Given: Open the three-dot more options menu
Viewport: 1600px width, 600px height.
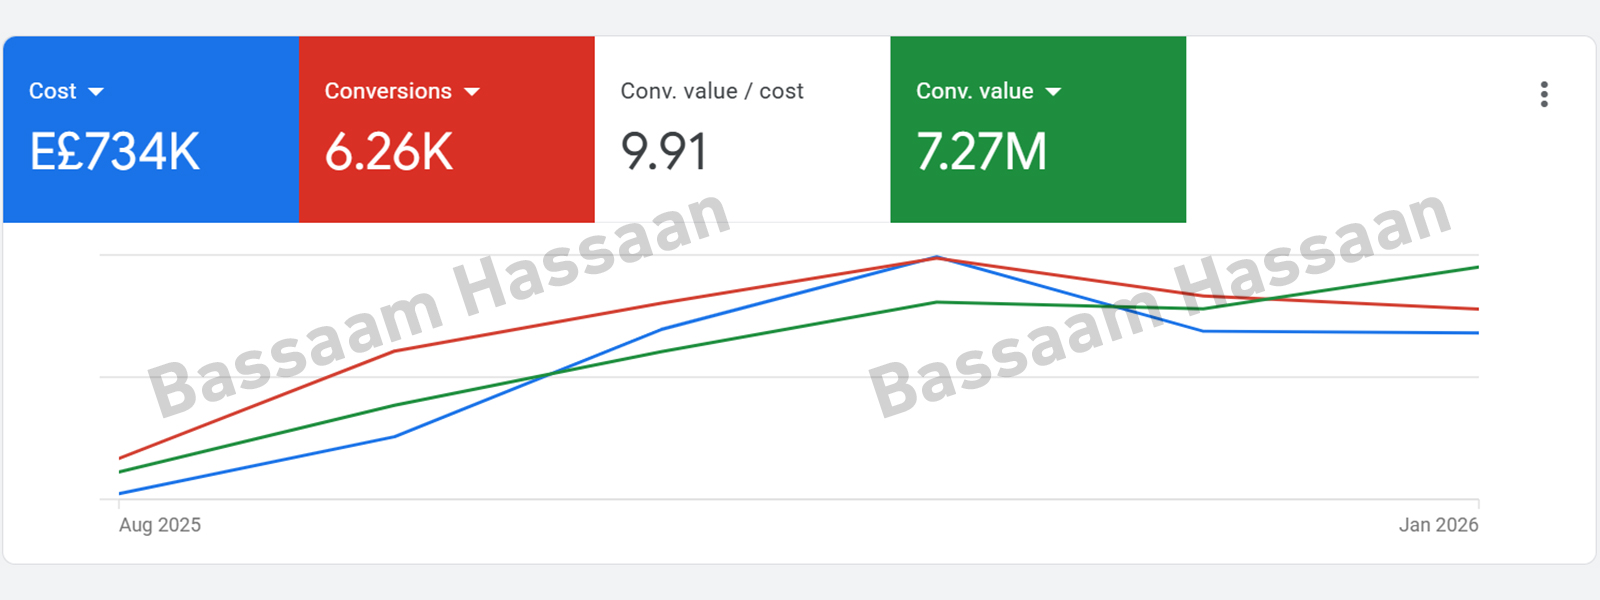Looking at the screenshot, I should click(x=1544, y=94).
